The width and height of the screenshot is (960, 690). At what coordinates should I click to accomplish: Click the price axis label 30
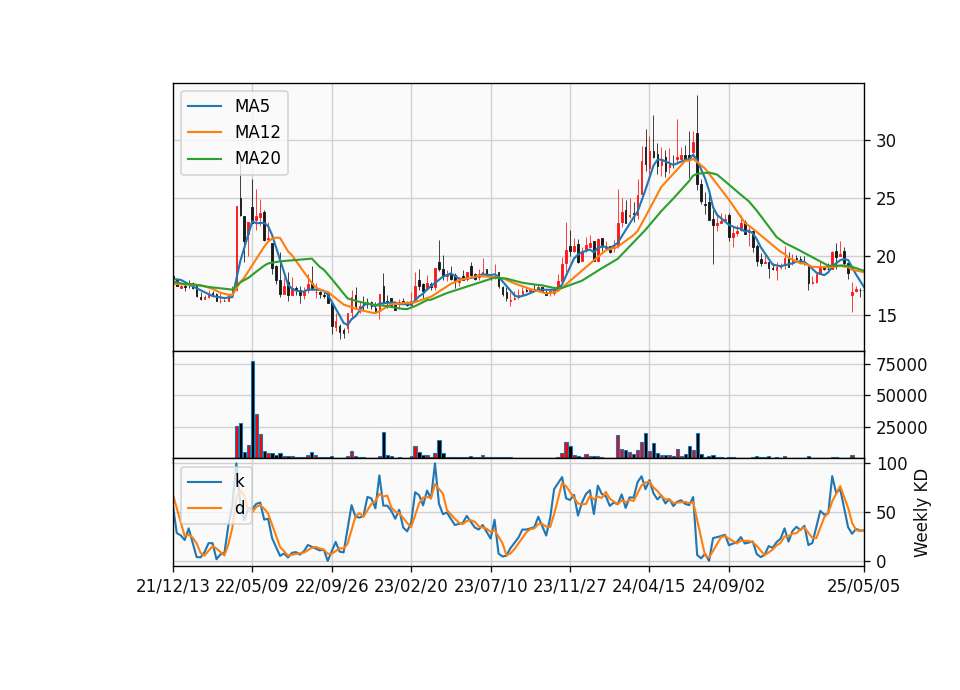(886, 141)
